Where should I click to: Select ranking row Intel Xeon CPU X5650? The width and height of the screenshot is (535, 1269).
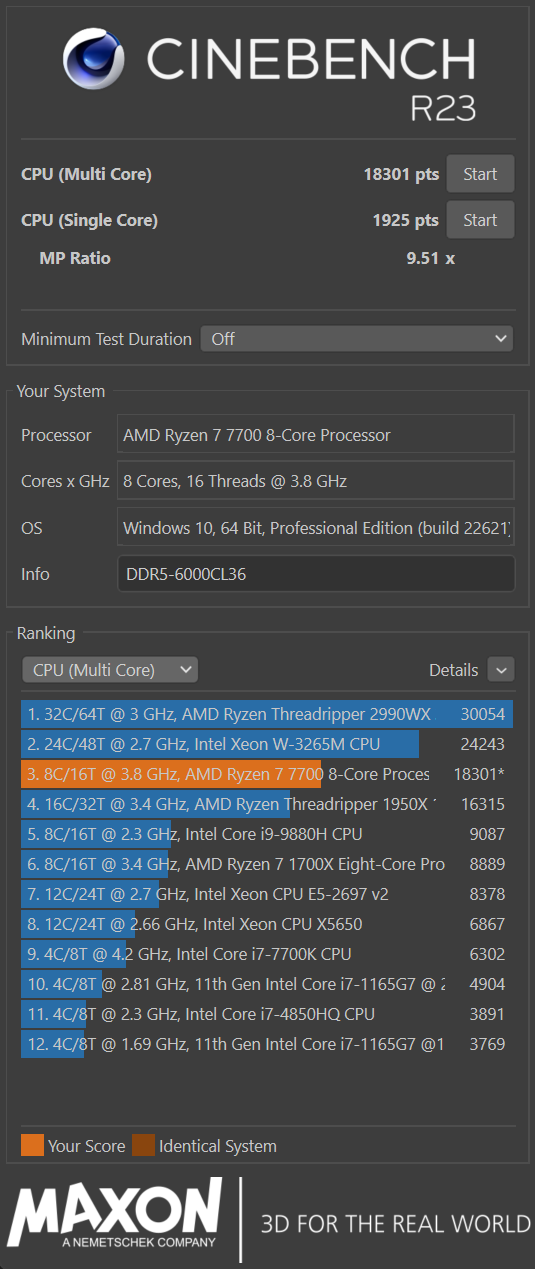[267, 924]
